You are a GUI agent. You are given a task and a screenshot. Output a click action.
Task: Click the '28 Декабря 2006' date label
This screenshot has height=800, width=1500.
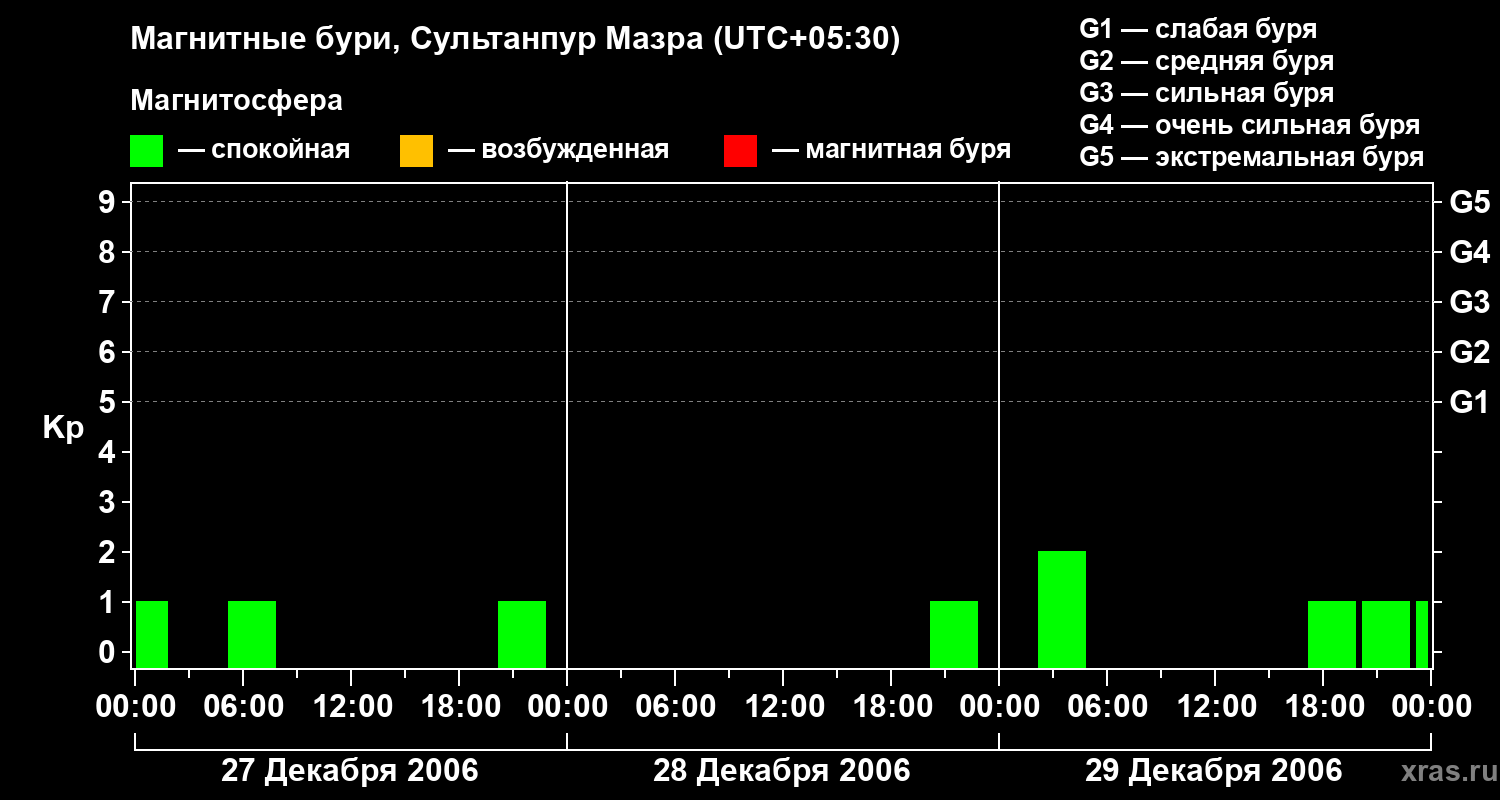click(x=782, y=771)
